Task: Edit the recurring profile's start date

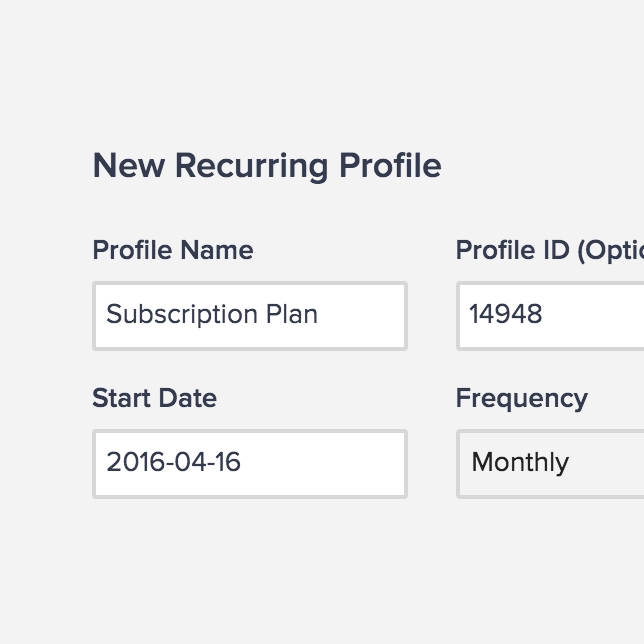Action: pyautogui.click(x=250, y=464)
